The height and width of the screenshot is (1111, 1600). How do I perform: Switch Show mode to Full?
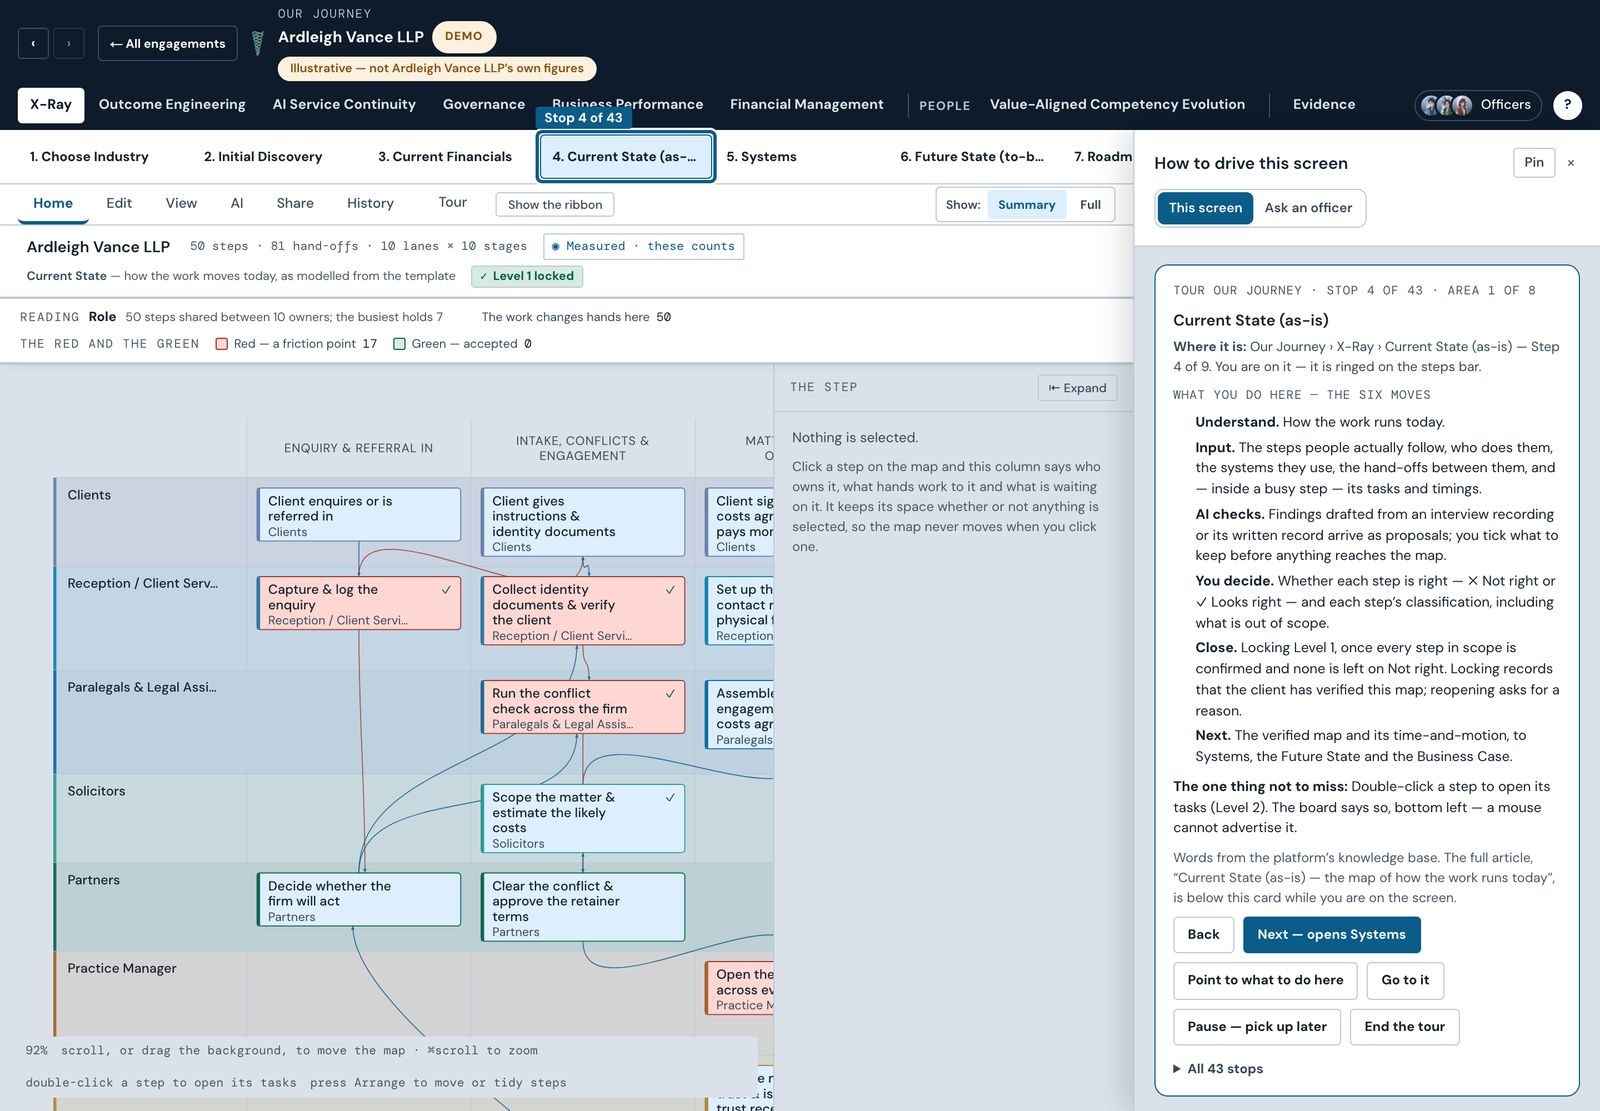click(x=1090, y=205)
